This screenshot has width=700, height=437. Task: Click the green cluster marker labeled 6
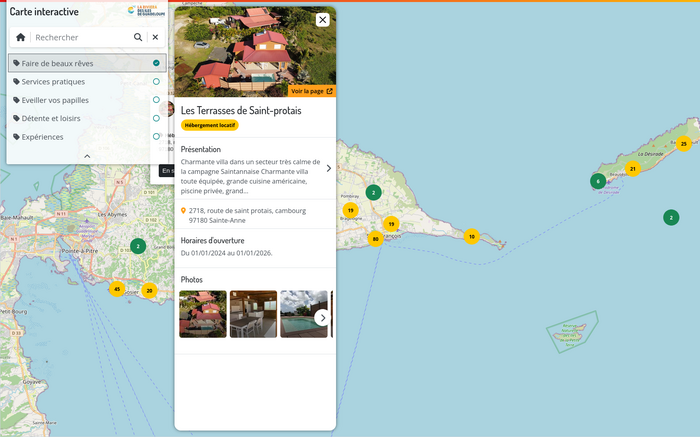pos(598,181)
